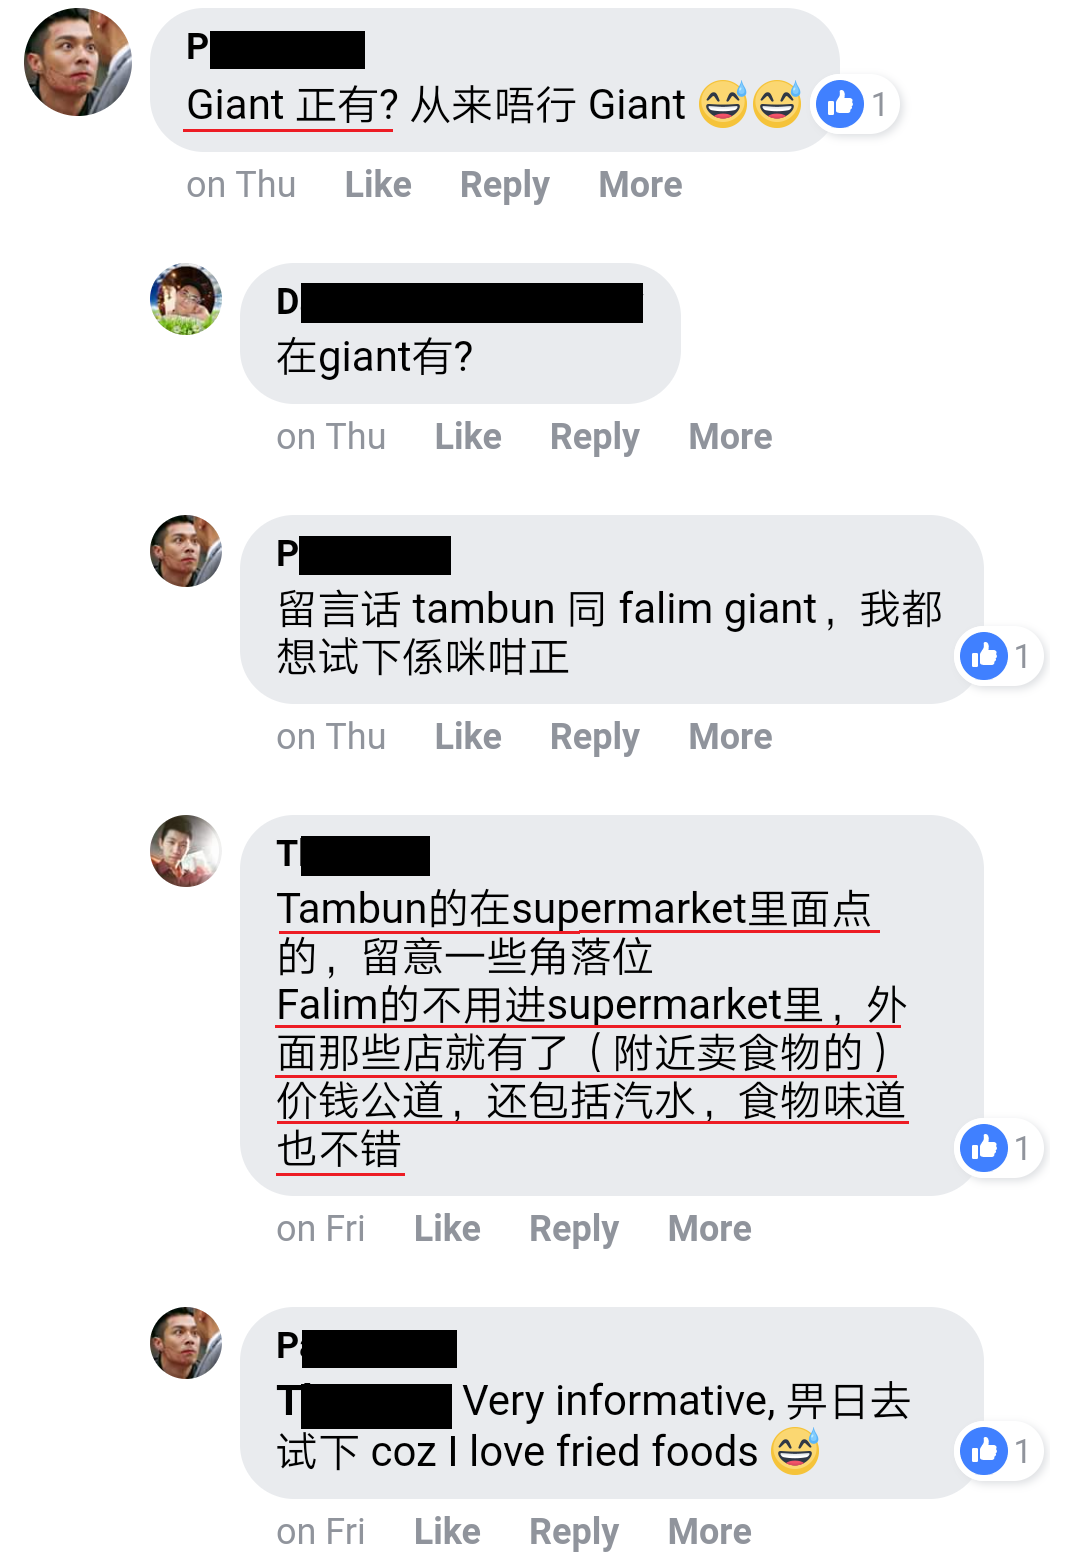The image size is (1080, 1552).
Task: Open the avatar beside the 在giant有? comment
Action: (186, 299)
